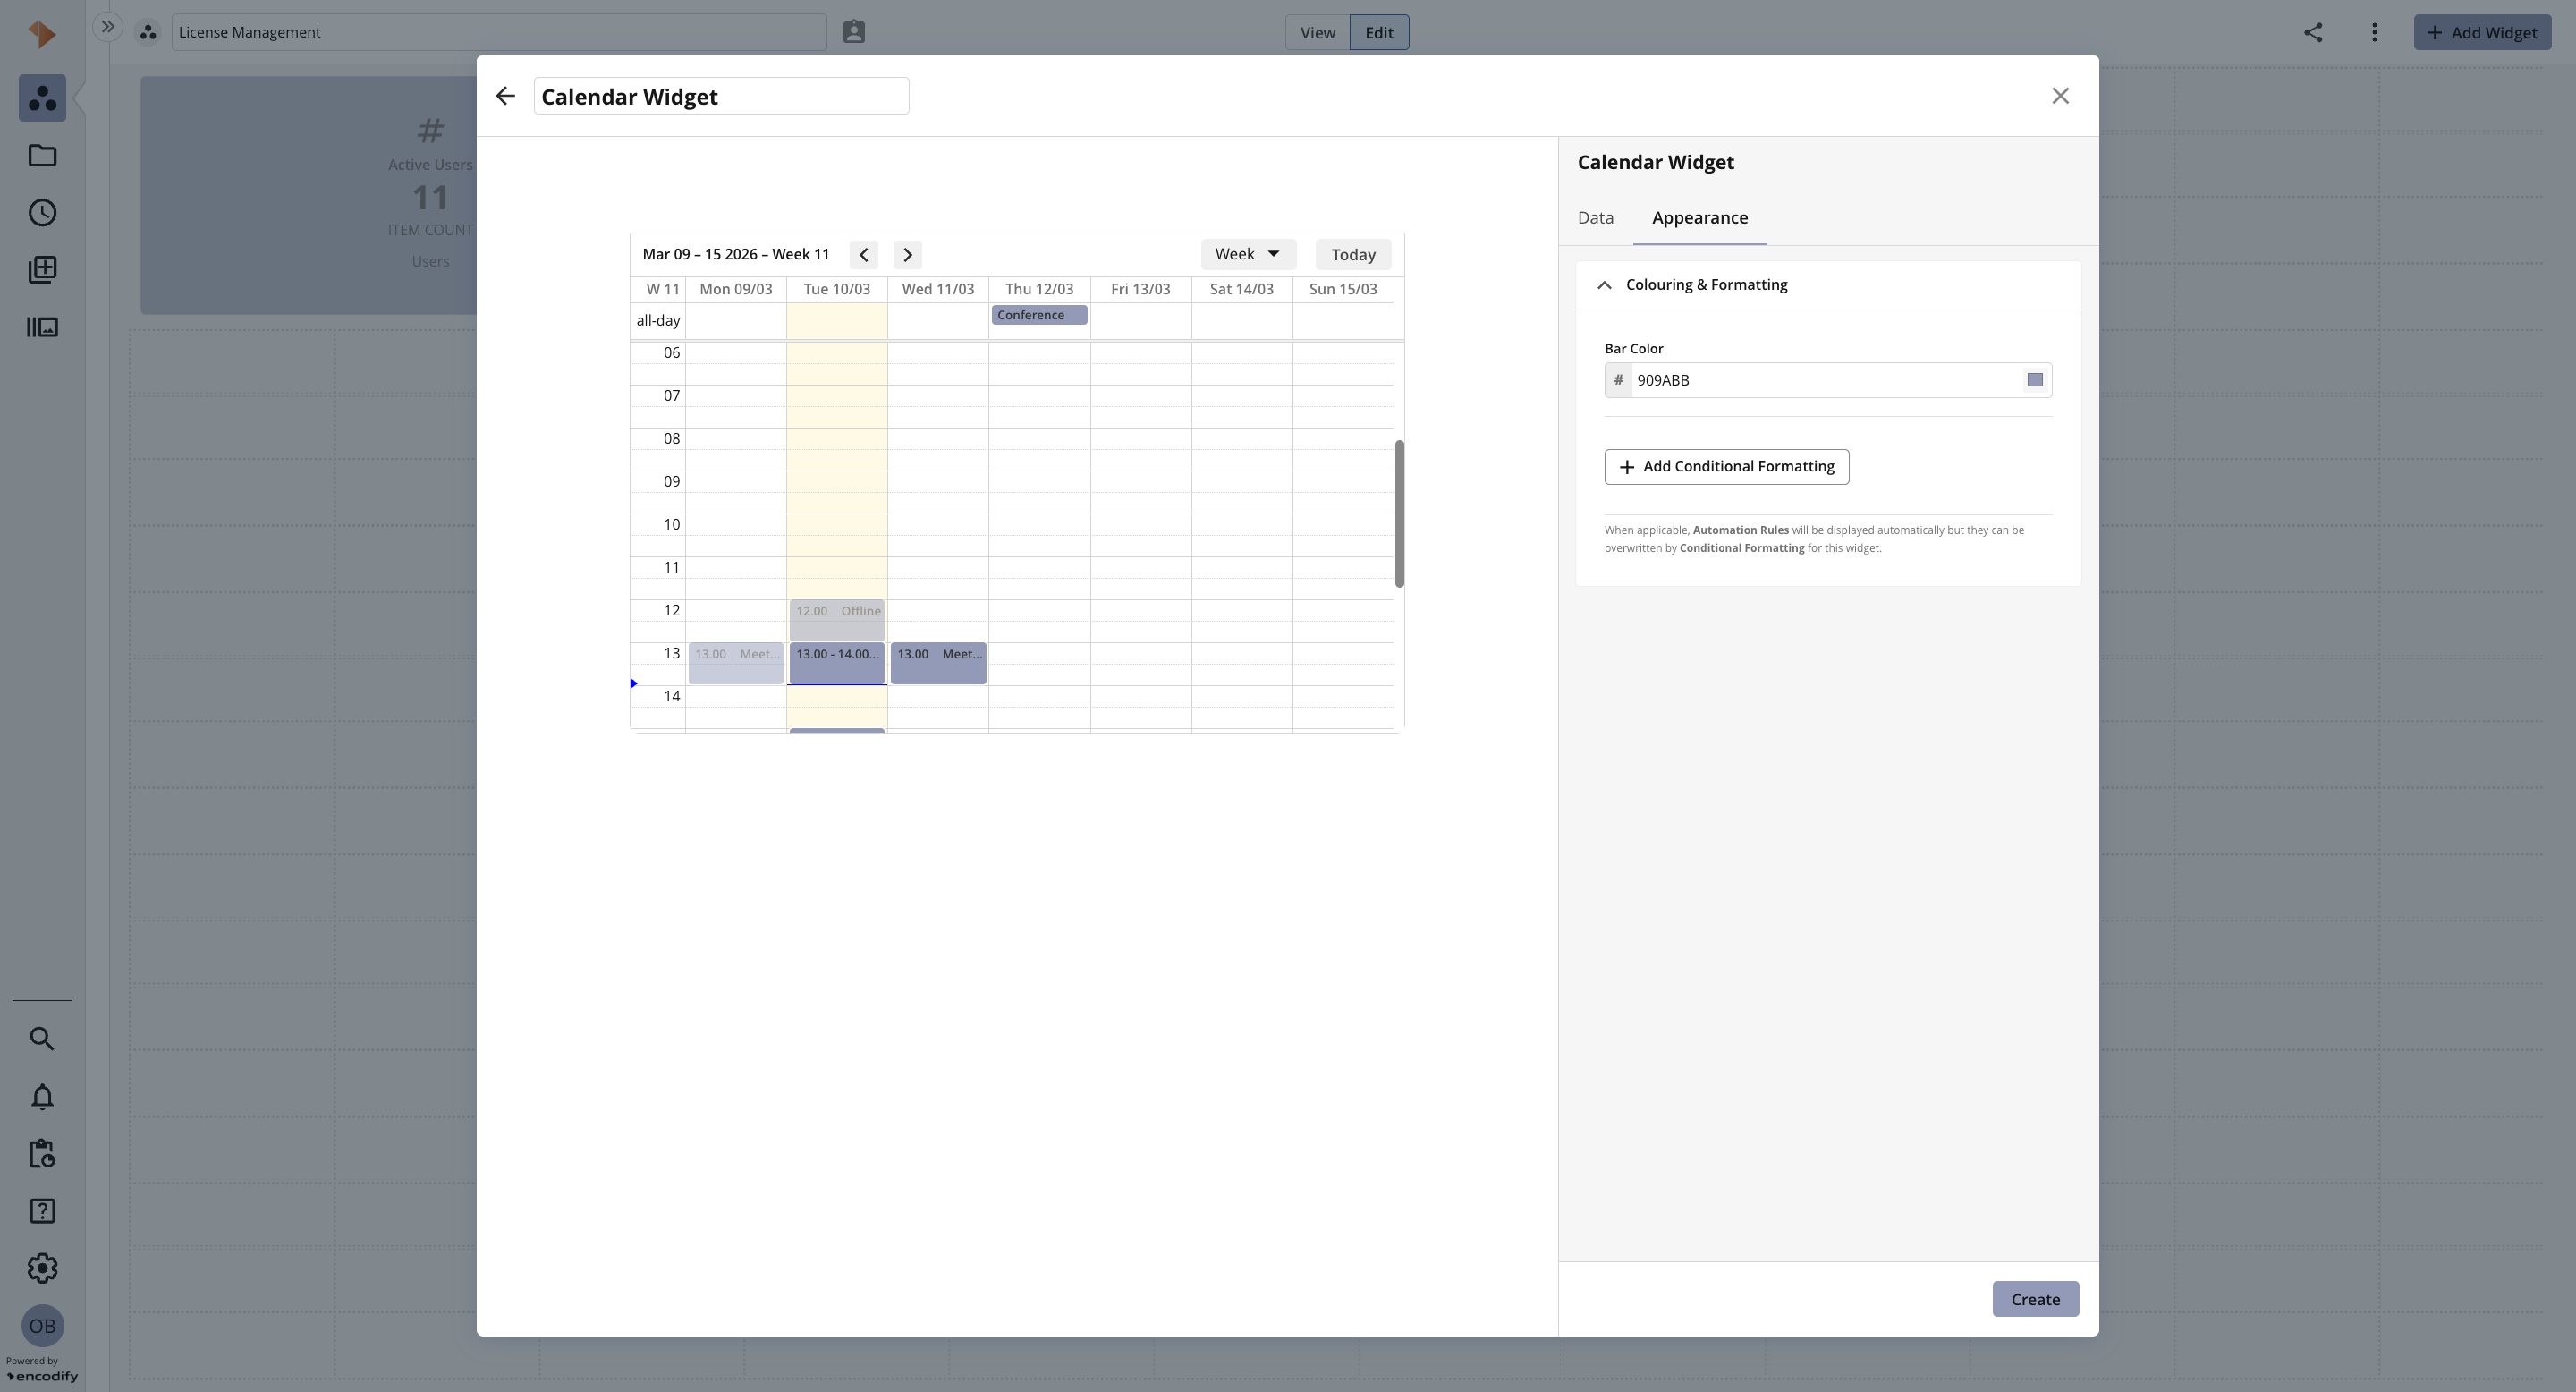Open the add-to-library icon in sidebar

point(42,270)
